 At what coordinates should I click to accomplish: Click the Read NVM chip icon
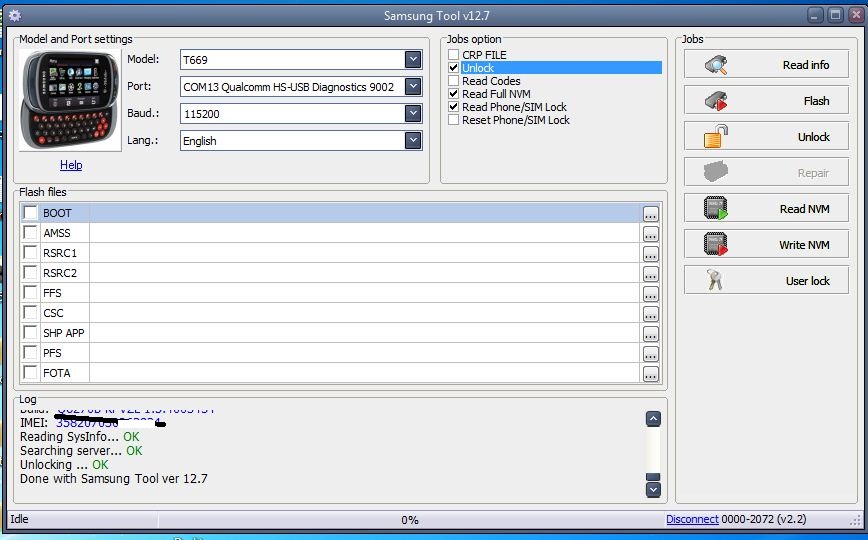pyautogui.click(x=716, y=208)
